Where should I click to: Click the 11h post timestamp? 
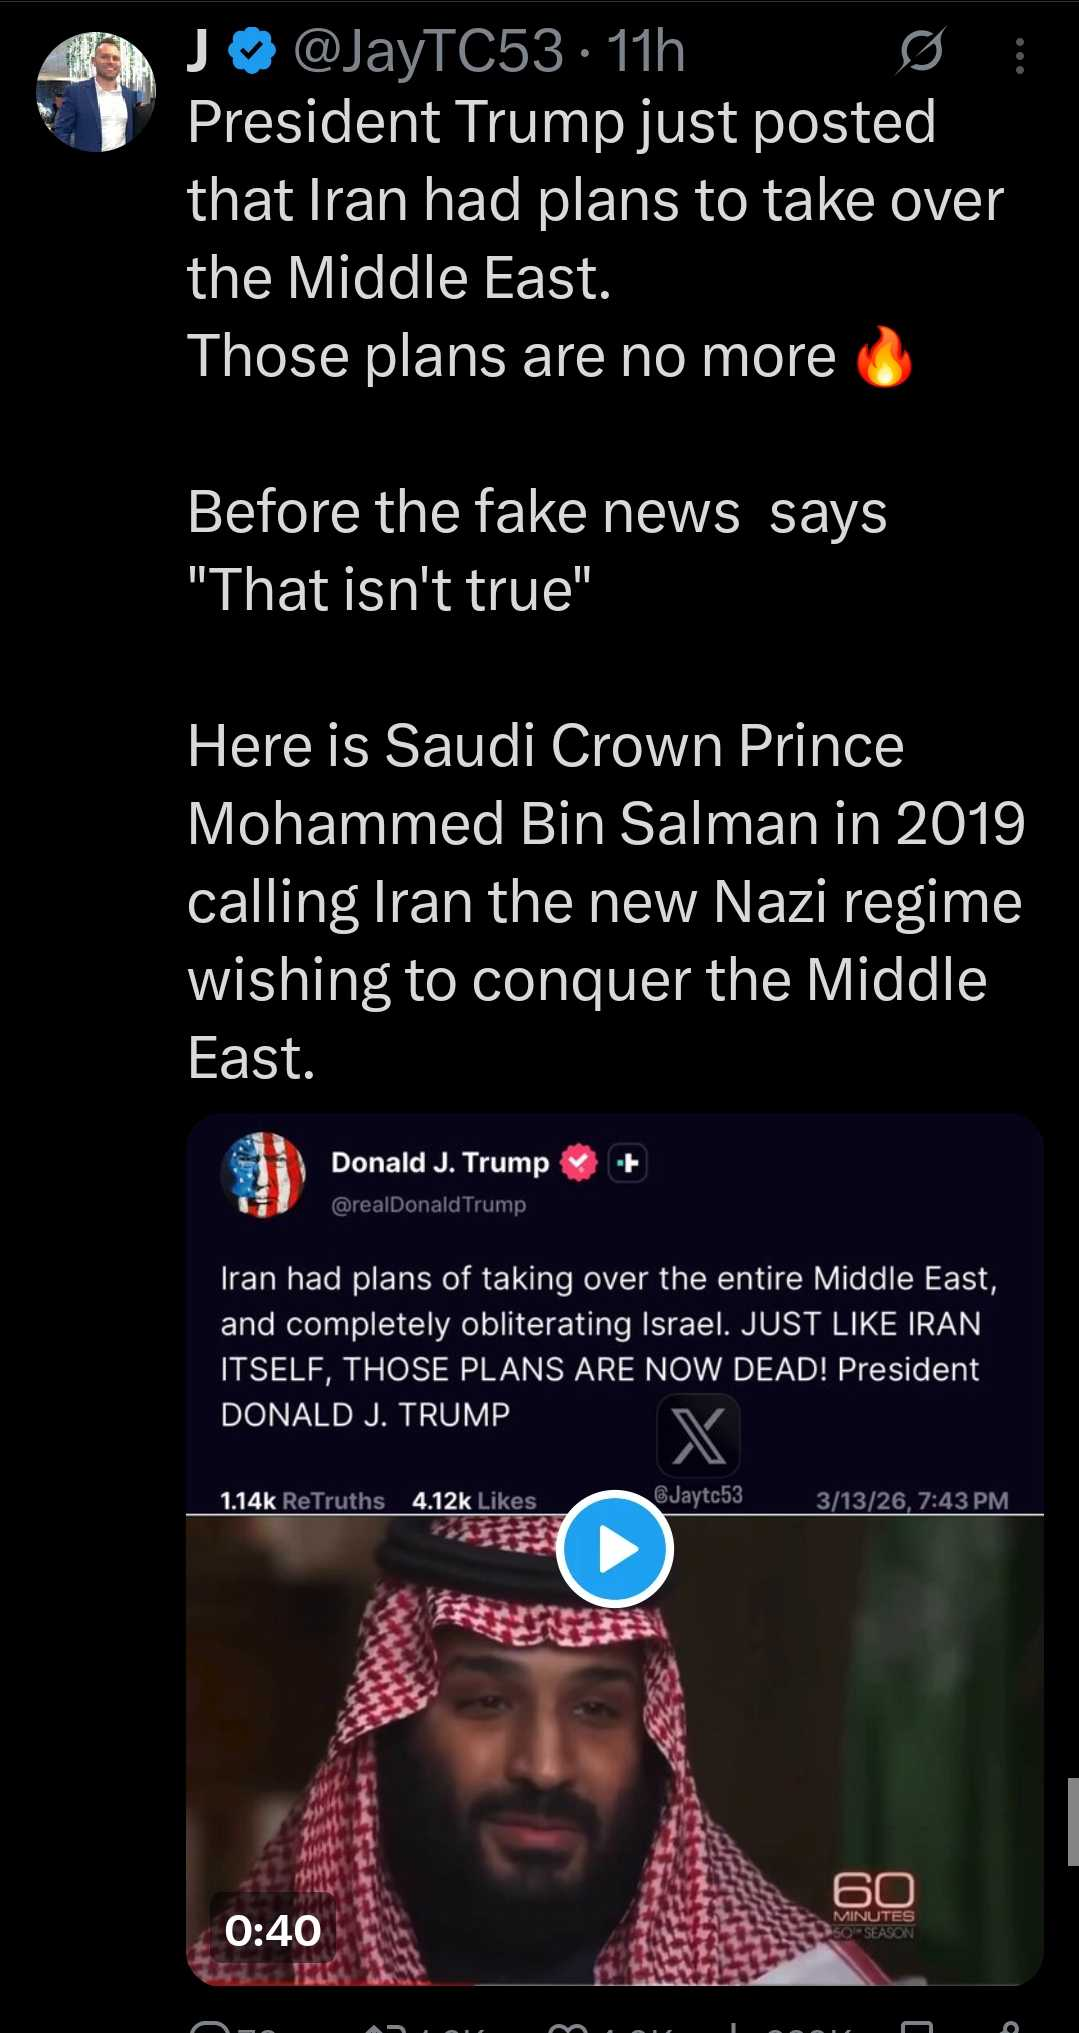[x=646, y=52]
